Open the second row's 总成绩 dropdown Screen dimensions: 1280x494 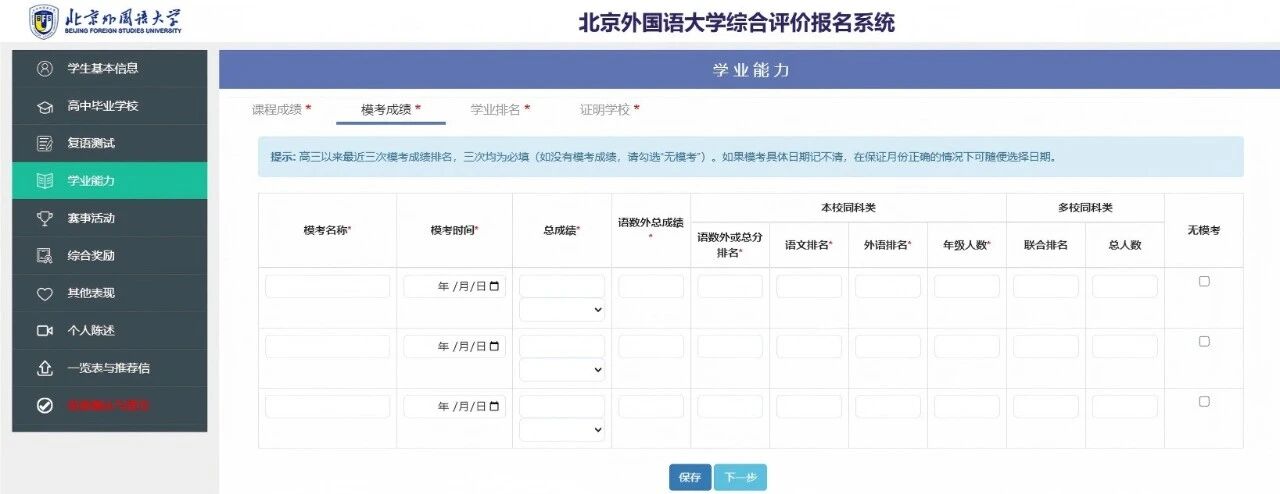point(562,370)
